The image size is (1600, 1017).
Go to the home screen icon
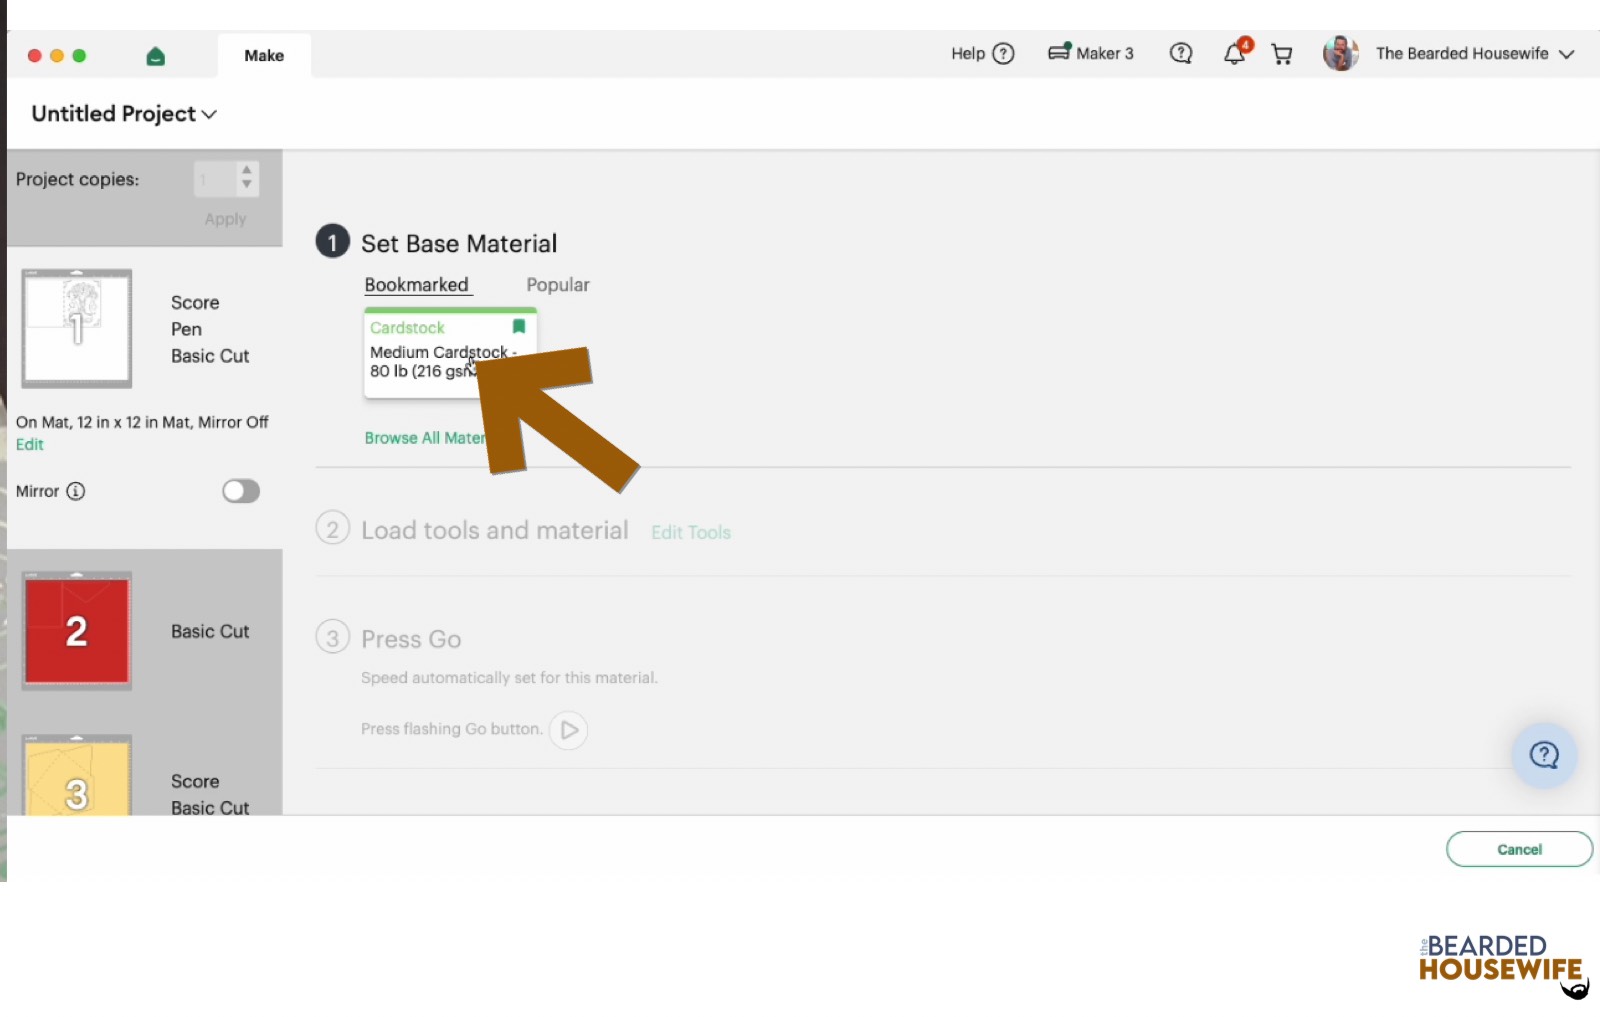click(155, 56)
